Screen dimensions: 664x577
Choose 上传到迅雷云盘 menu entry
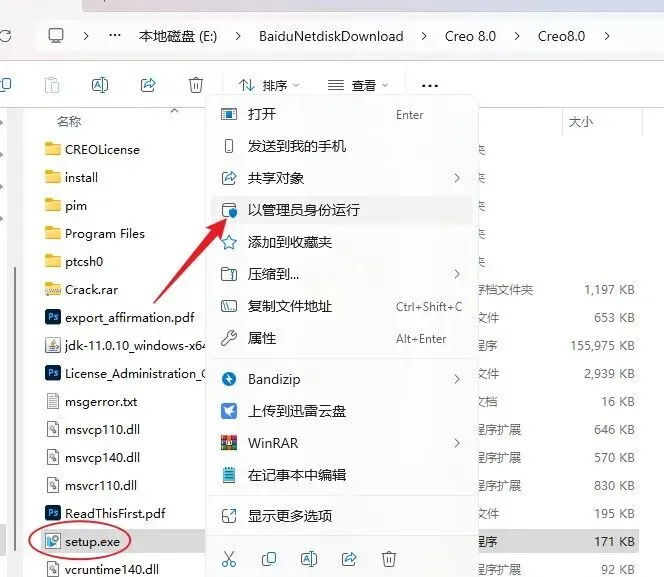342,411
